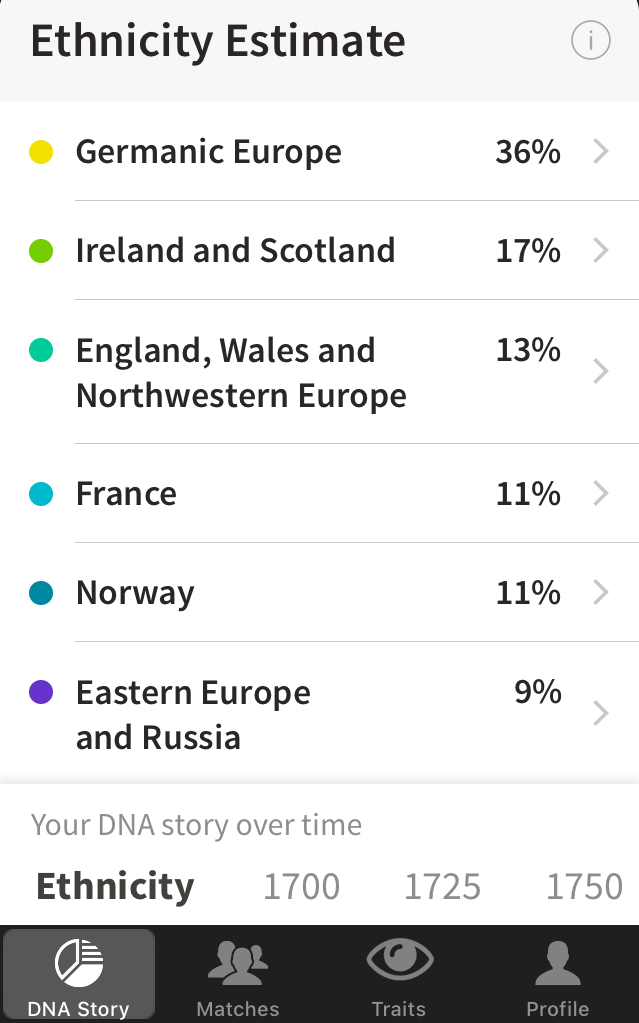This screenshot has width=639, height=1023.
Task: Open the Matches people icon
Action: coord(238,963)
